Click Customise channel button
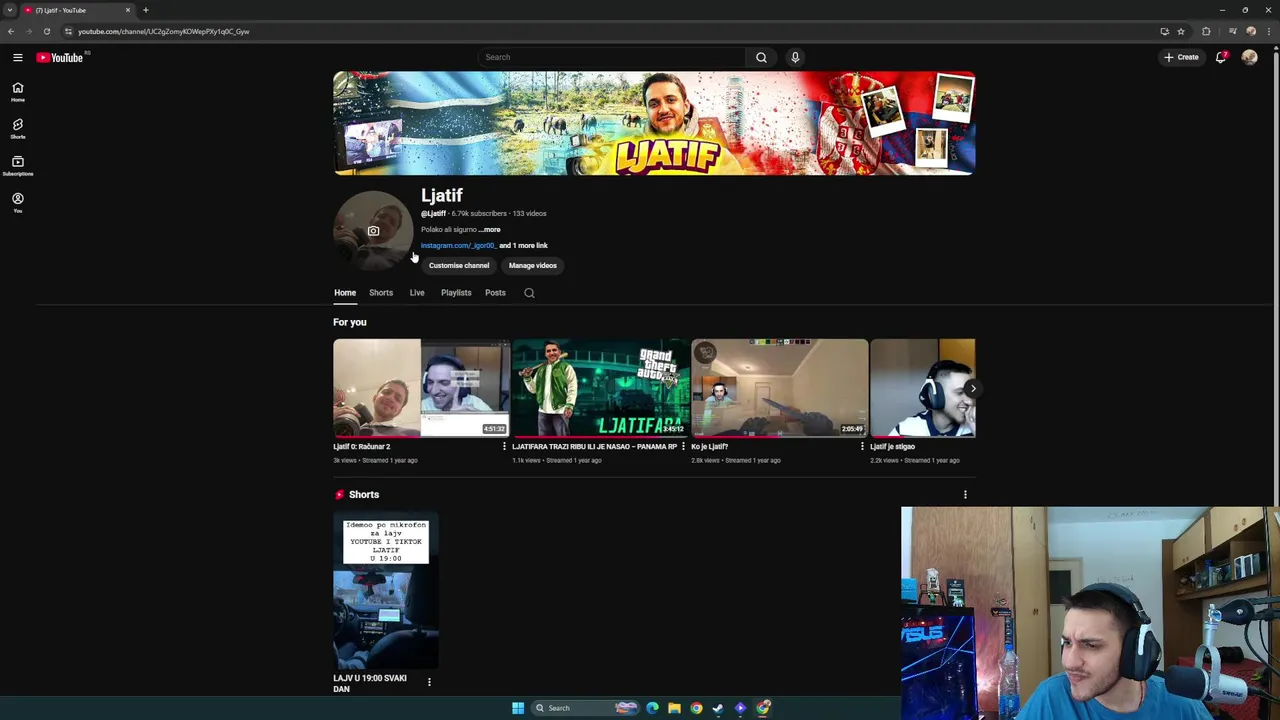 tap(459, 266)
